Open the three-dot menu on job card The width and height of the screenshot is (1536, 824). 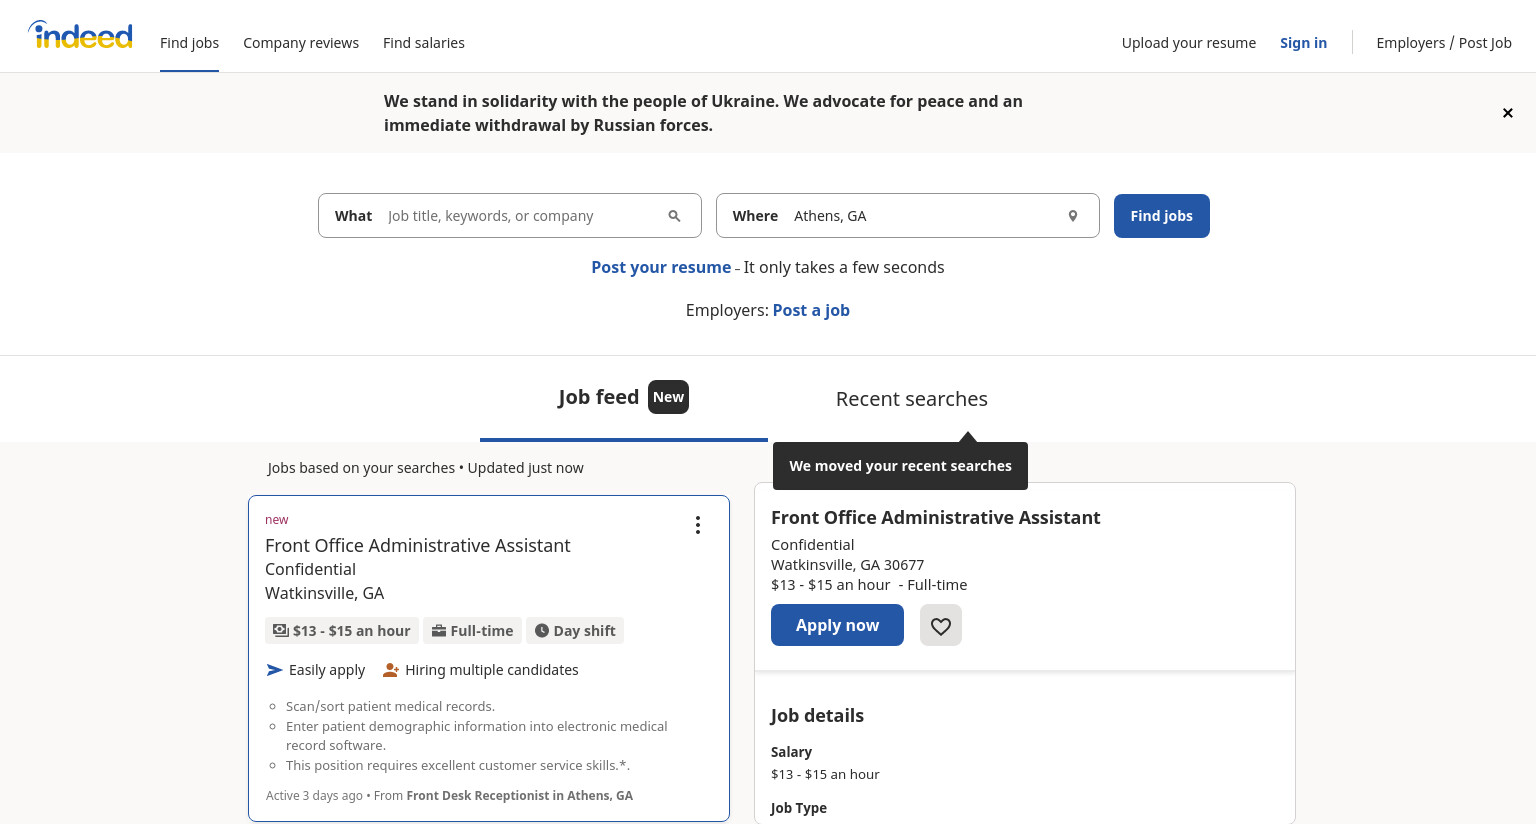[698, 525]
